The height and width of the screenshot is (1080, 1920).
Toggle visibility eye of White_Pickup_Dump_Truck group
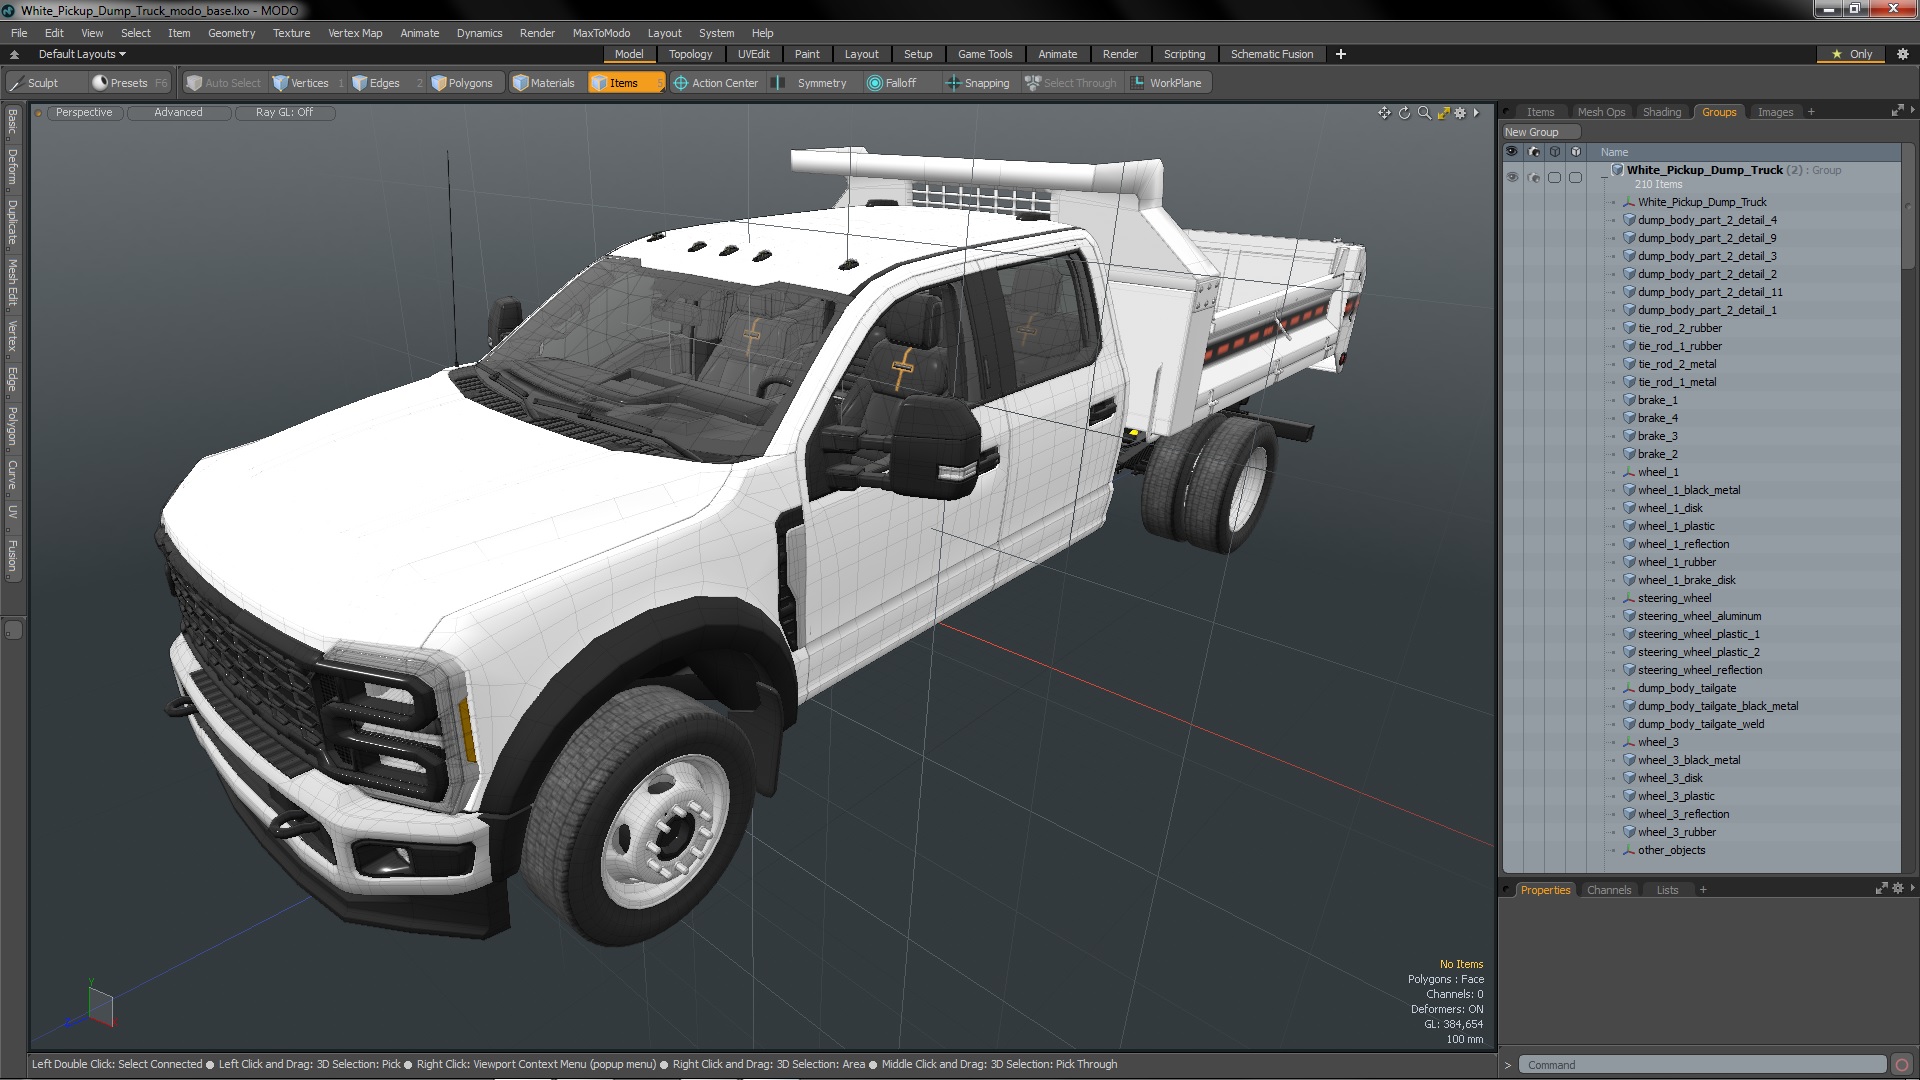click(x=1512, y=177)
